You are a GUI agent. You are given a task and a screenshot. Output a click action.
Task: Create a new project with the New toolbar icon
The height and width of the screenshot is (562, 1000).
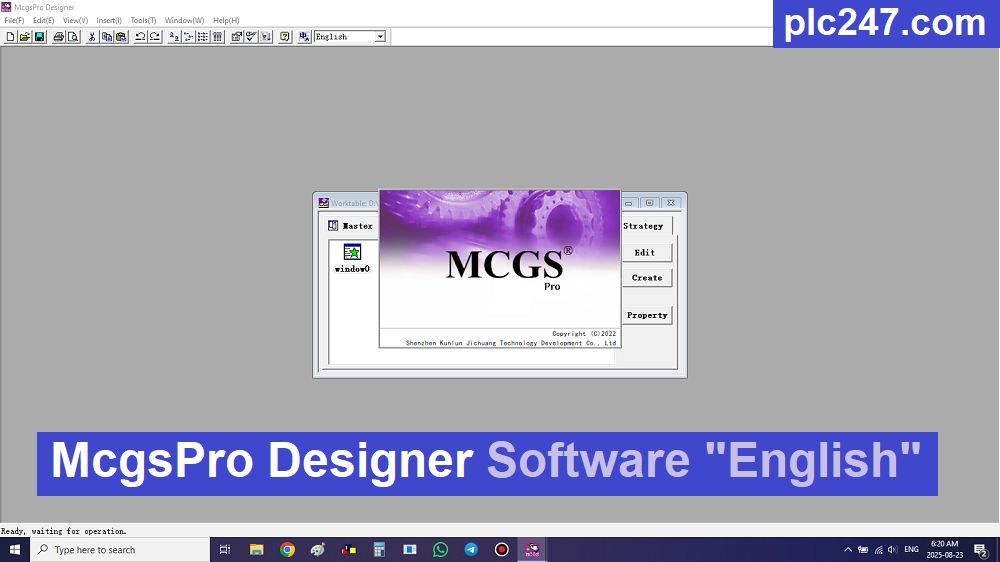tap(10, 37)
